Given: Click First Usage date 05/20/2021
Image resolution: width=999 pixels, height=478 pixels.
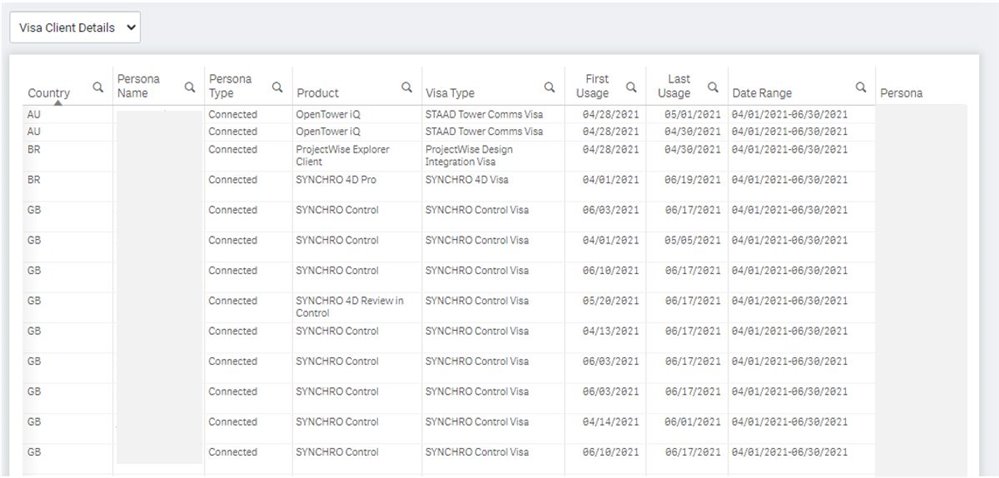Looking at the screenshot, I should point(610,301).
